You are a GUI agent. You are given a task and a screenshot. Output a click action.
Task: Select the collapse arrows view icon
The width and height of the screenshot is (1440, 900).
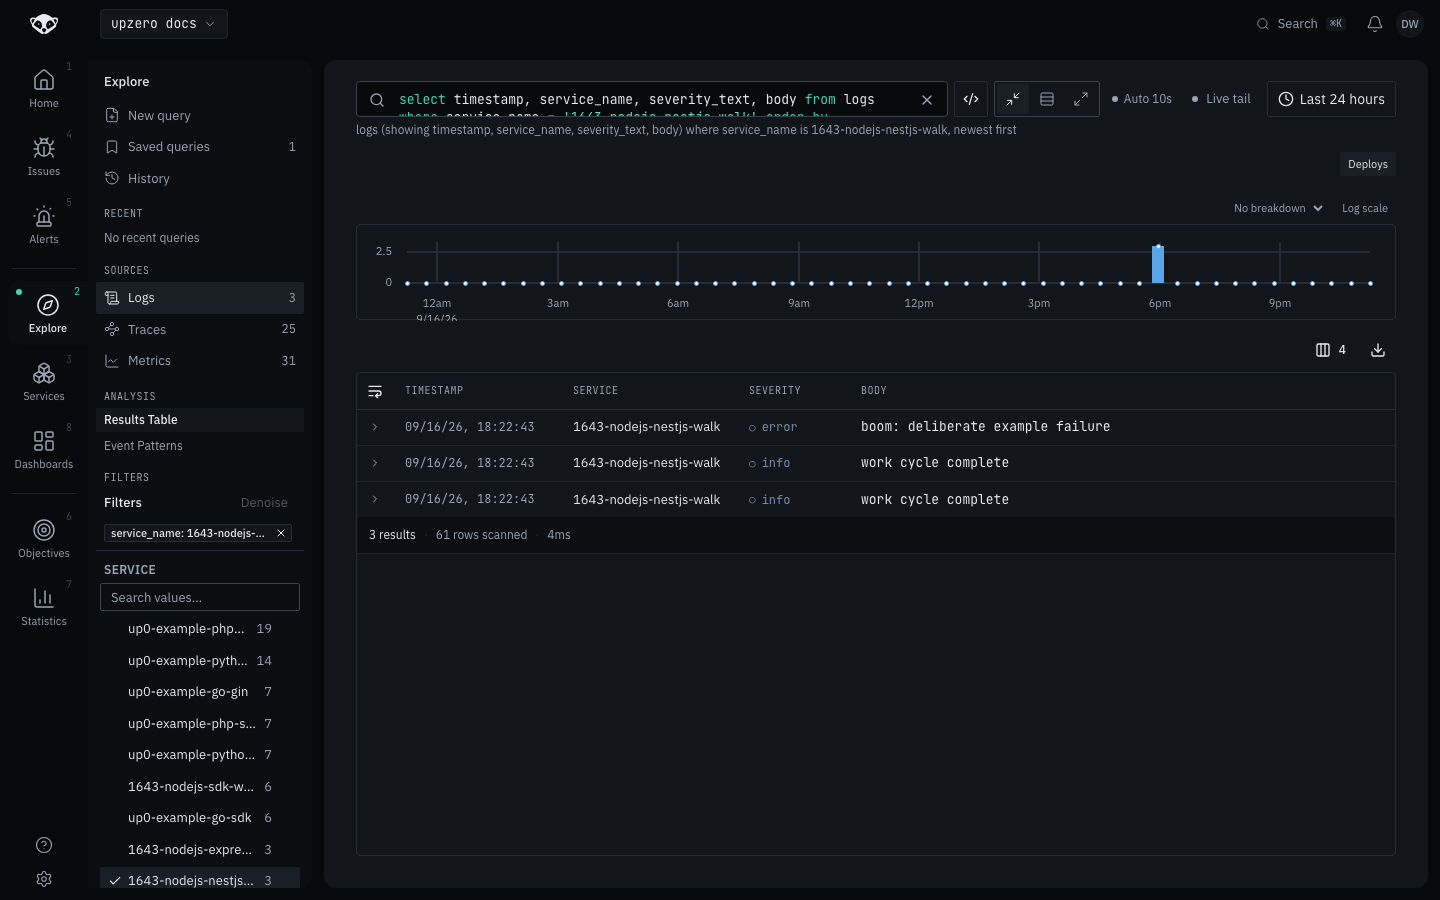[x=1013, y=99]
